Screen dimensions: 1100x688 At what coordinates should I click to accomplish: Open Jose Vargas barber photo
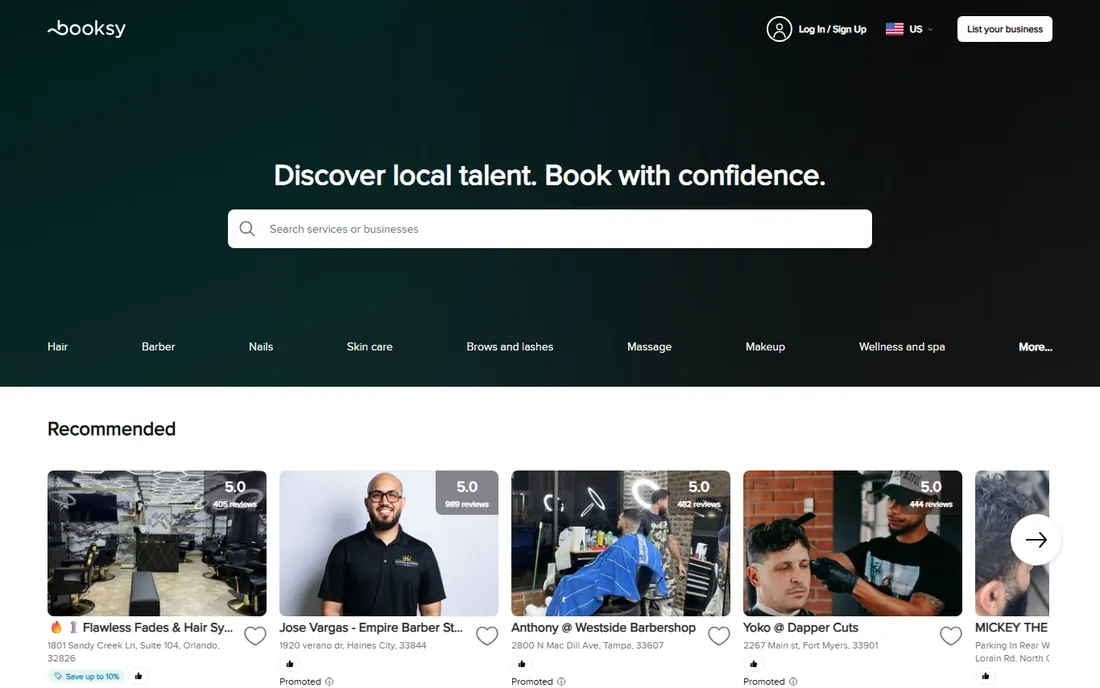pyautogui.click(x=389, y=543)
